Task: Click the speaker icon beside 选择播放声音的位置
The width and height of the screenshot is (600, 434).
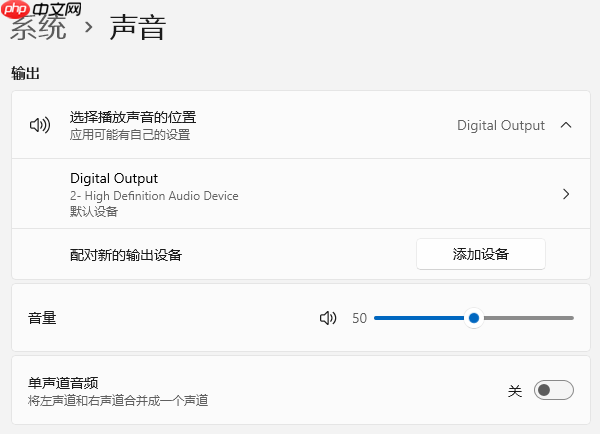Action: pyautogui.click(x=40, y=125)
